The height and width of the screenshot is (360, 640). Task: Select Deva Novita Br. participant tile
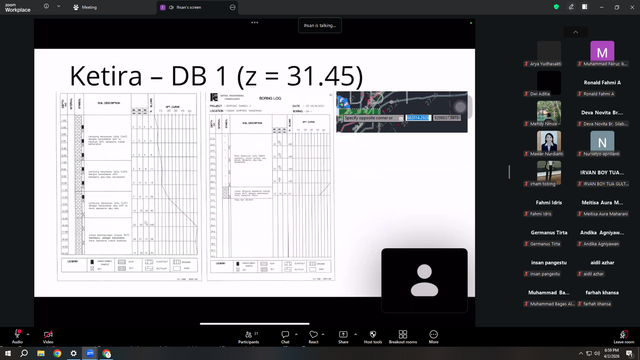tap(602, 115)
